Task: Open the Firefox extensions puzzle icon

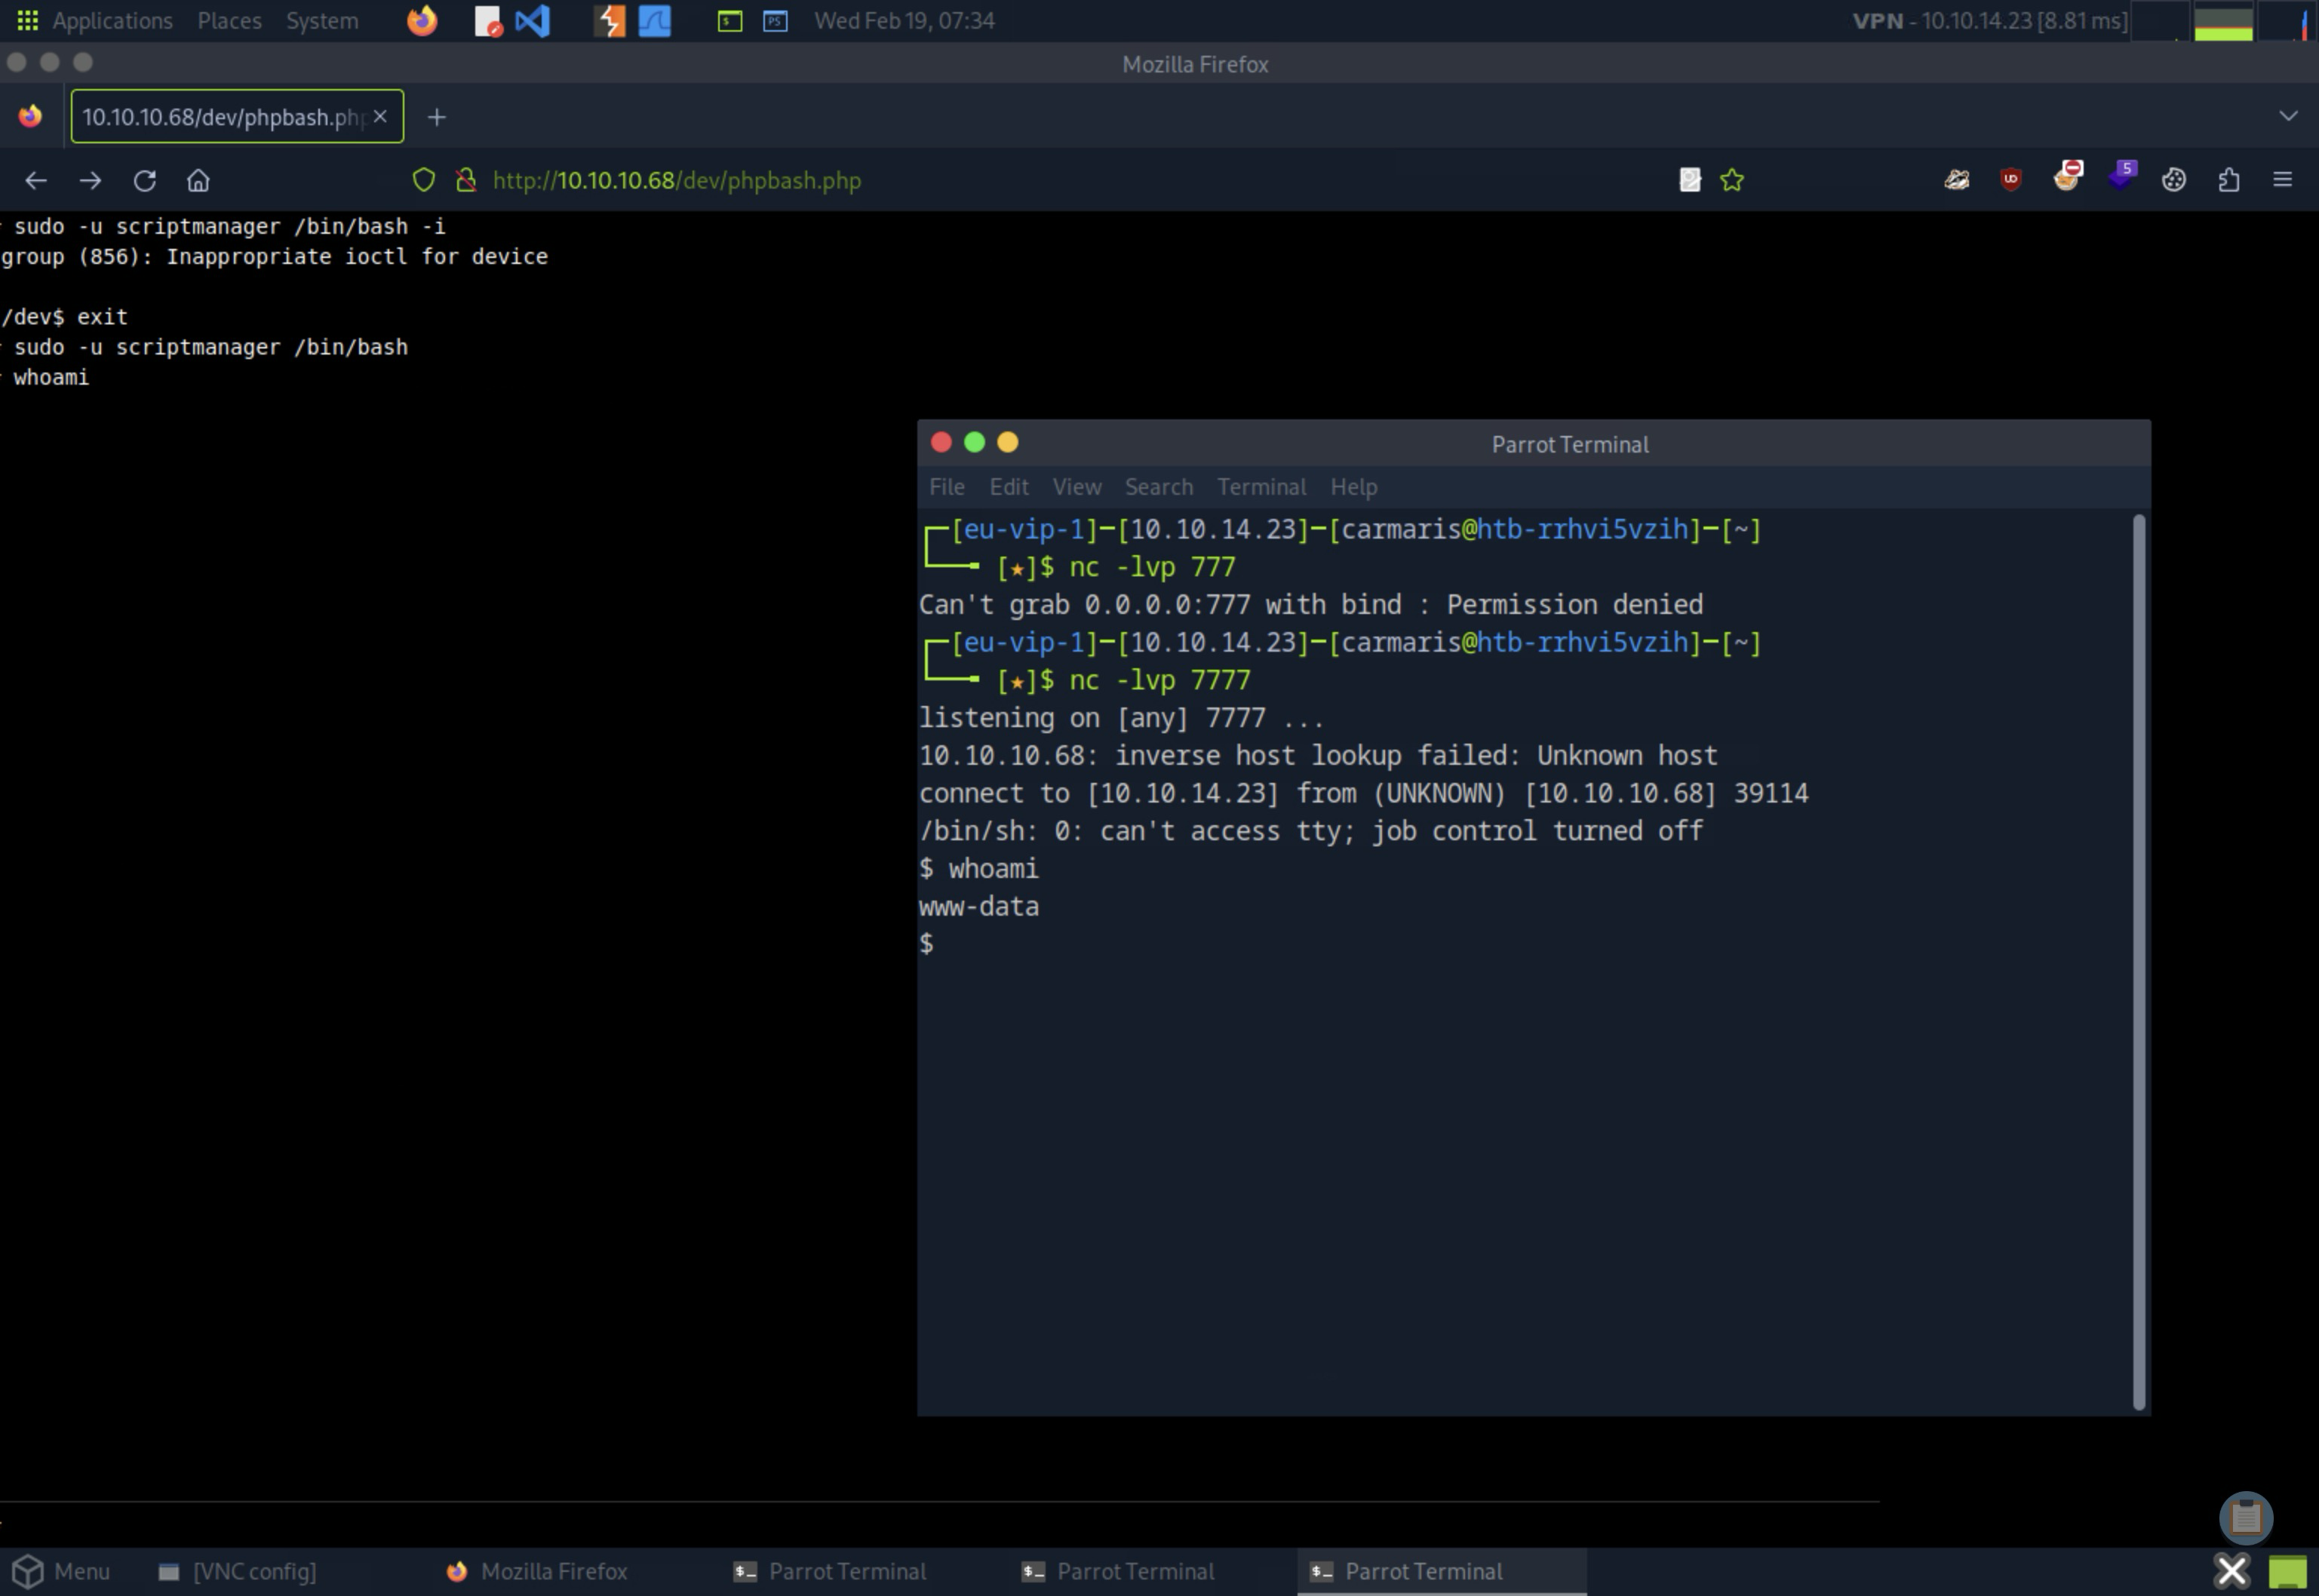Action: [x=2228, y=181]
